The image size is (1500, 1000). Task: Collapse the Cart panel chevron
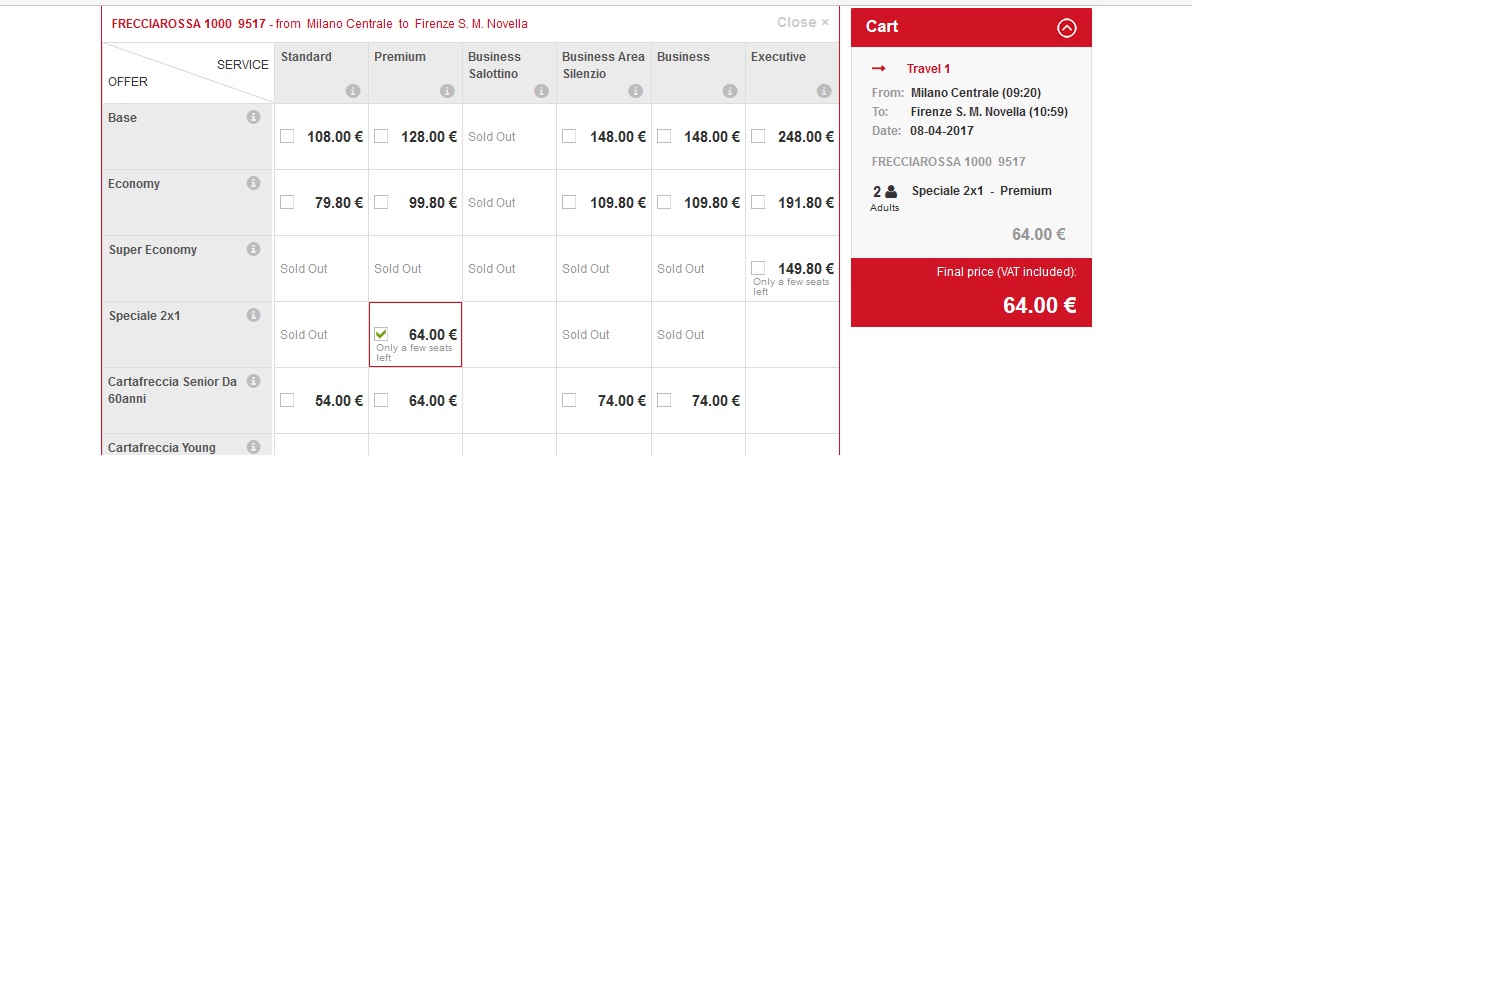click(x=1067, y=28)
